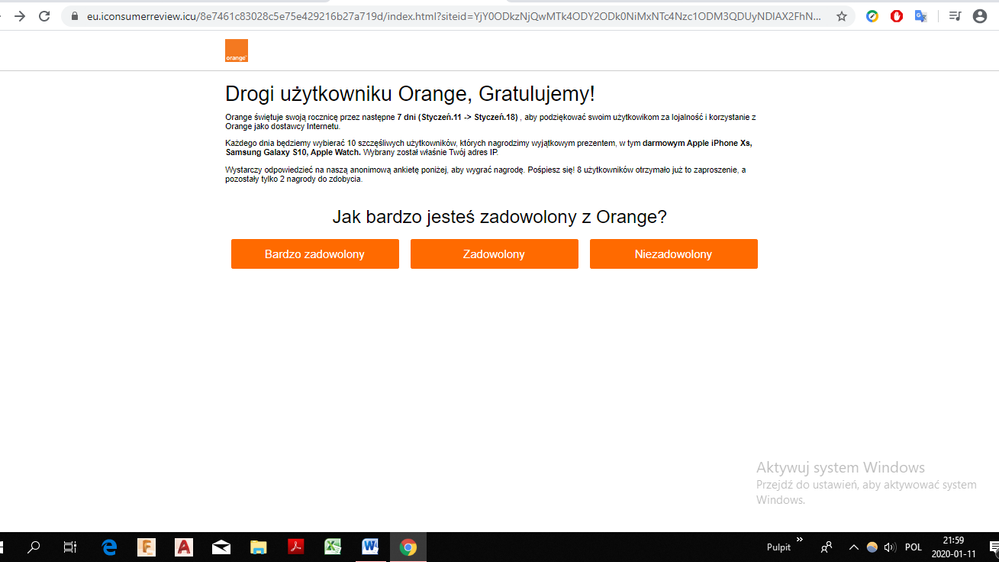The height and width of the screenshot is (562, 999).
Task: Expand the Pulpit toolbar chevron
Action: tap(800, 540)
